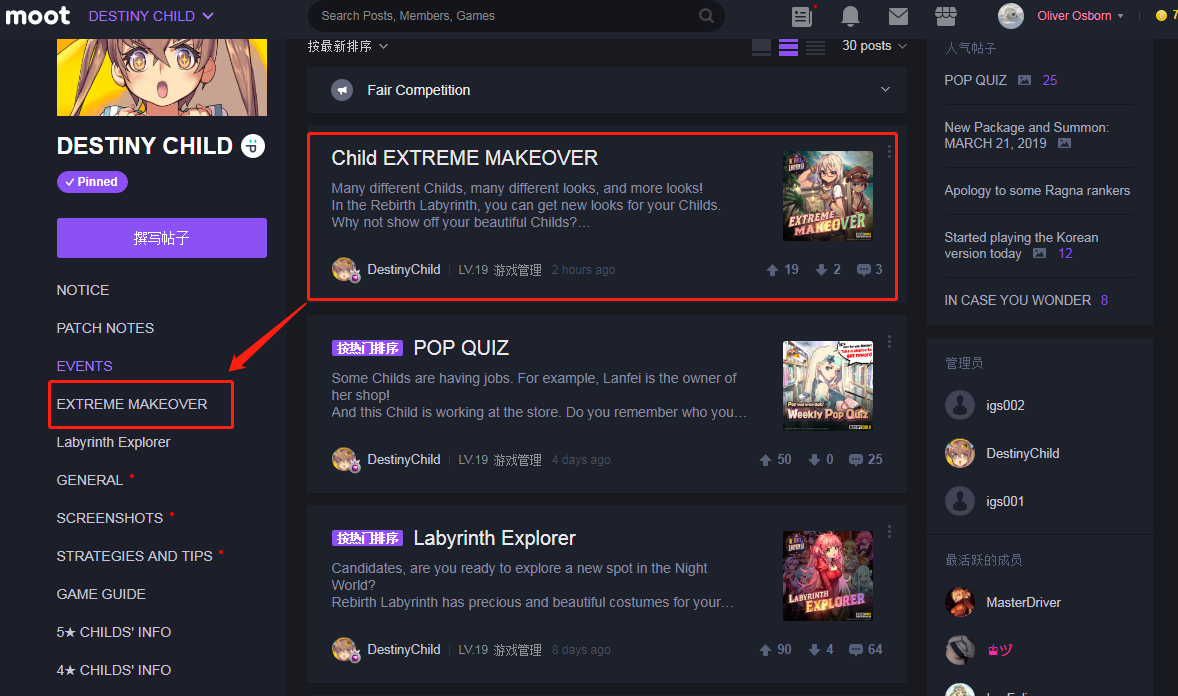This screenshot has height=696, width=1178.
Task: Open the Child EXTREME MAKEOVER post title
Action: [464, 158]
